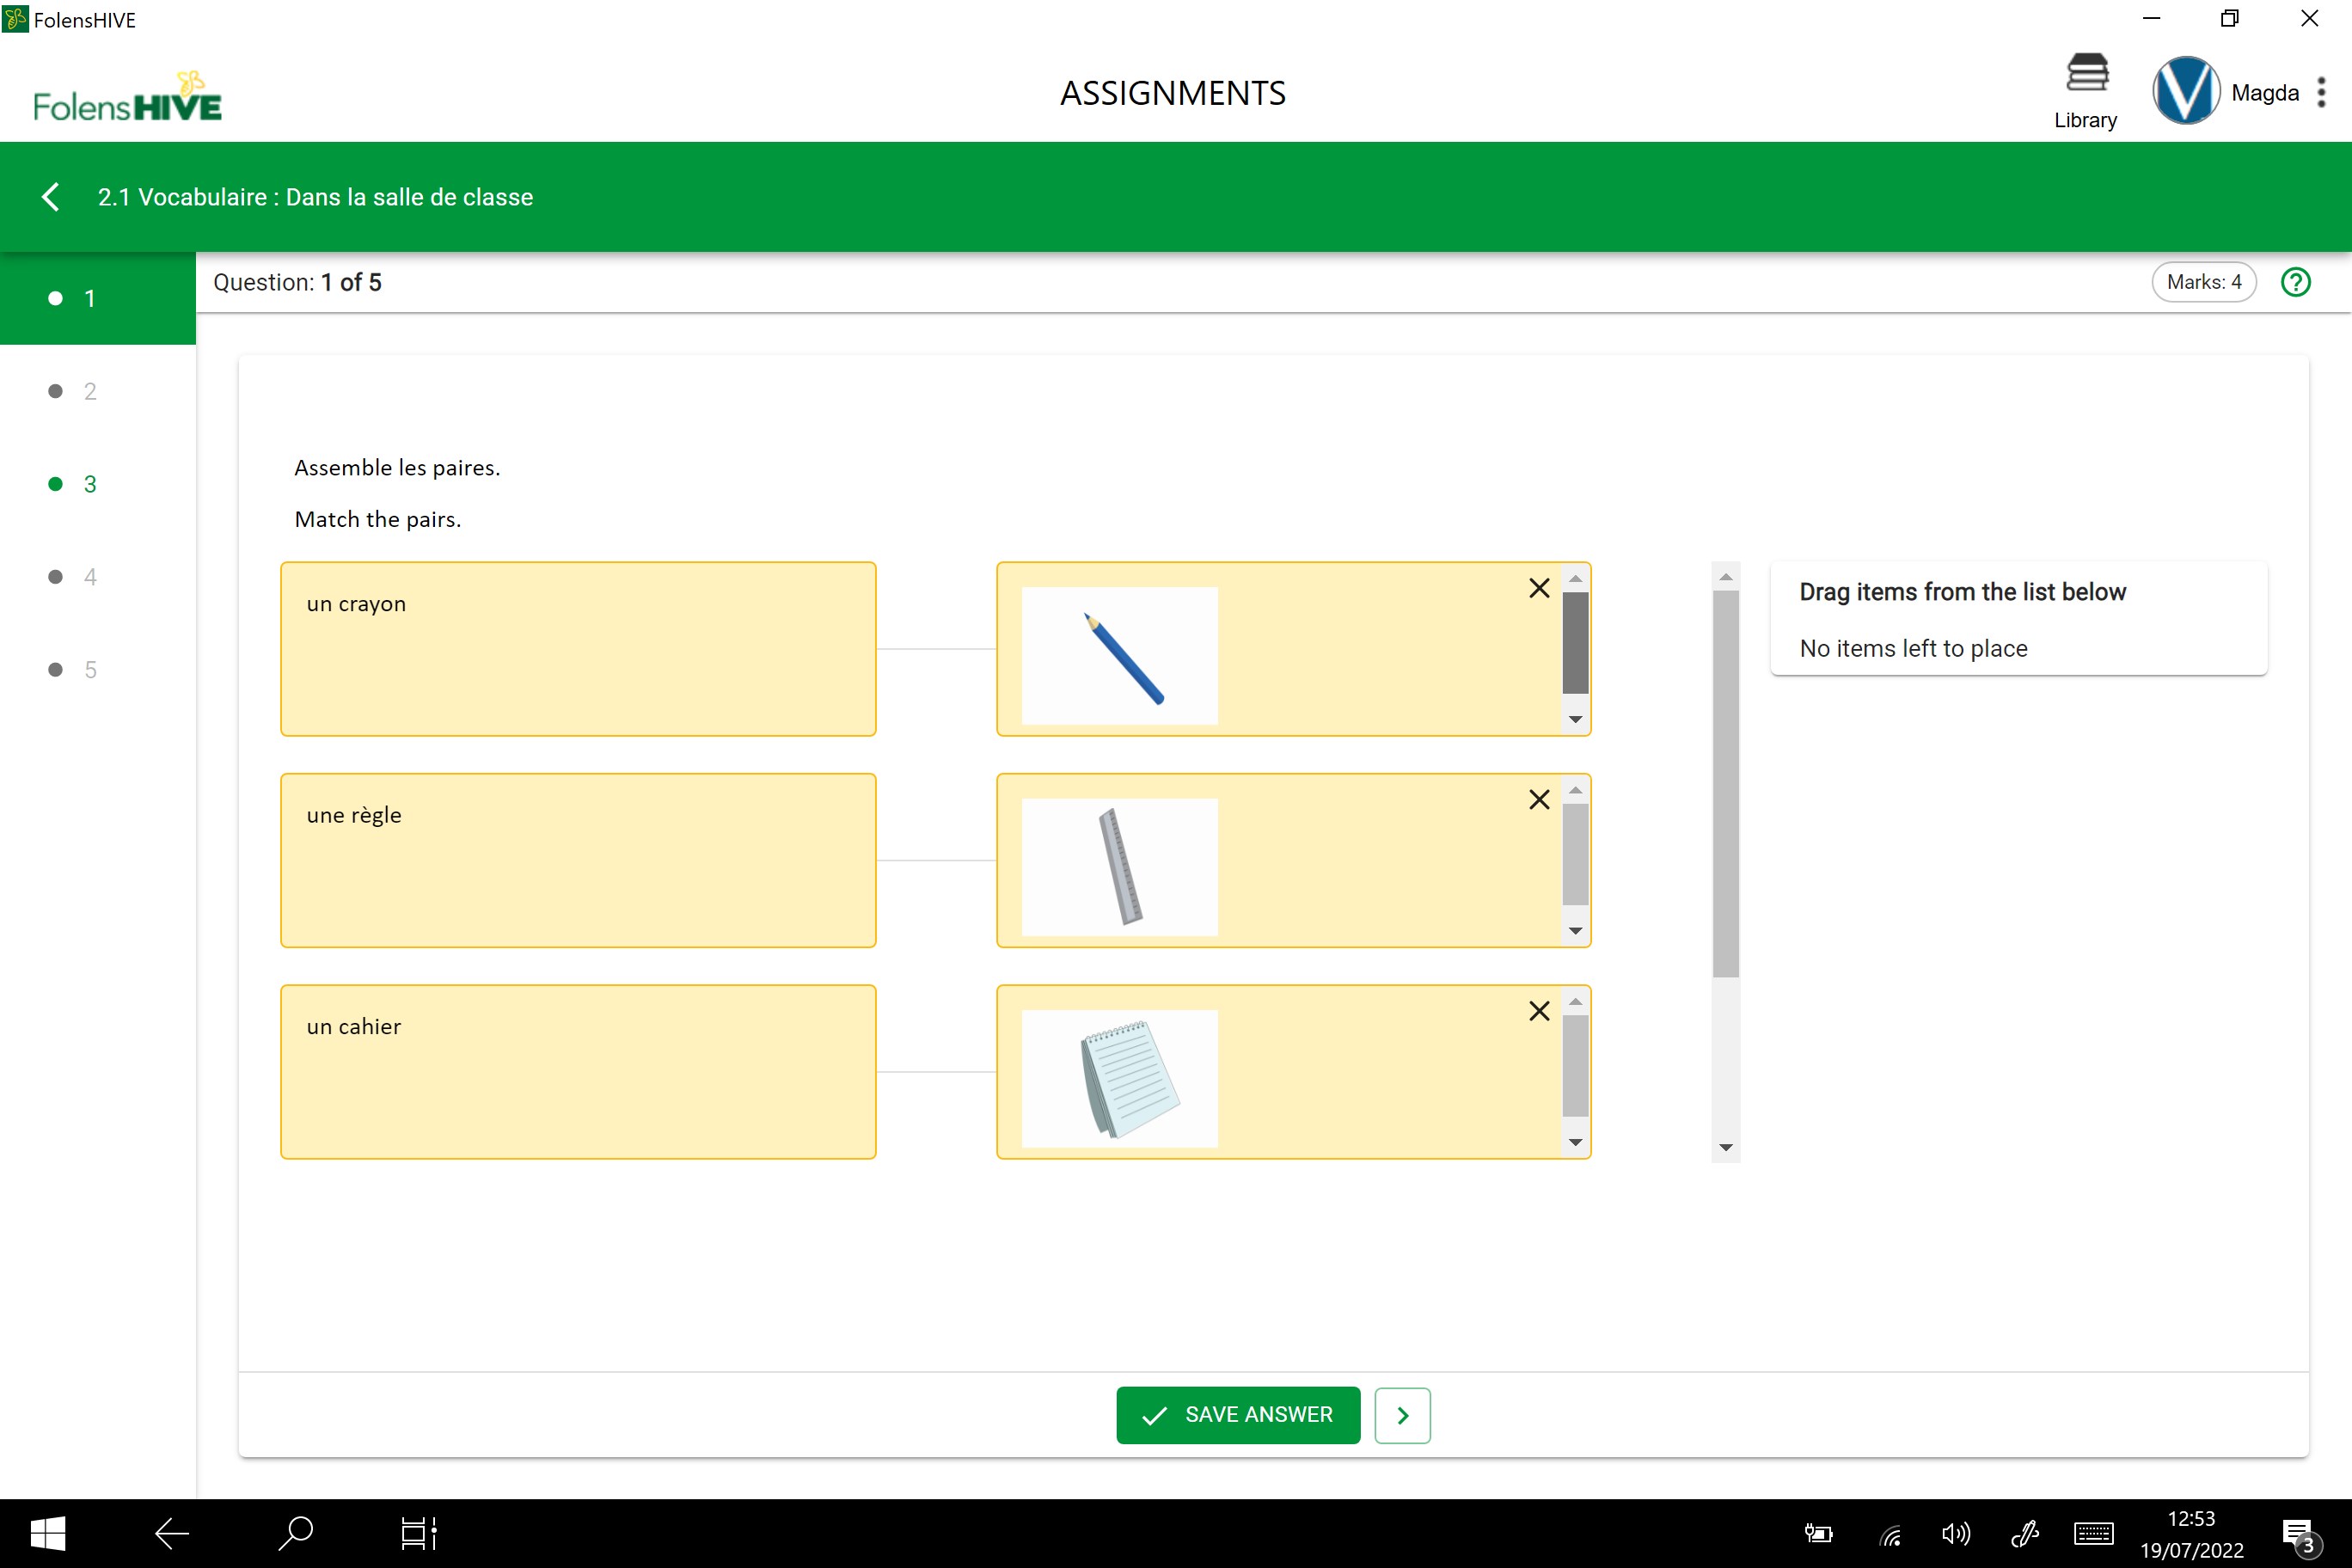The width and height of the screenshot is (2352, 1568).
Task: Click the notebook image thumbnail
Action: tap(1119, 1078)
